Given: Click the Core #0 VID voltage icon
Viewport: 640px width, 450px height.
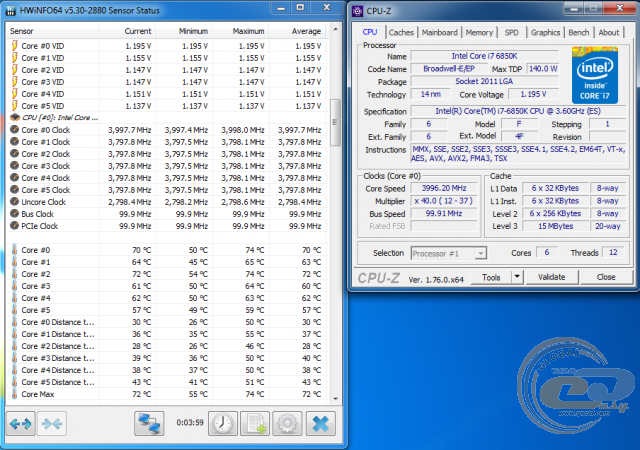Looking at the screenshot, I should 15,46.
